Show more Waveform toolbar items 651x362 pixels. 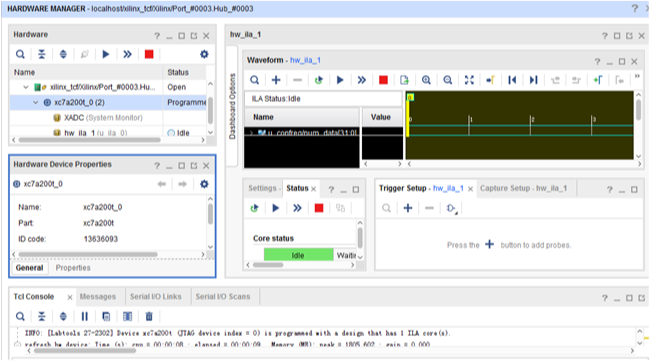coord(637,76)
